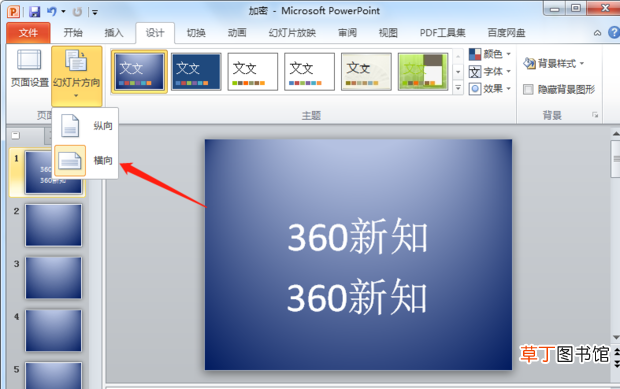620x389 pixels.
Task: Apply the beige fan-patterned theme
Action: tap(366, 72)
